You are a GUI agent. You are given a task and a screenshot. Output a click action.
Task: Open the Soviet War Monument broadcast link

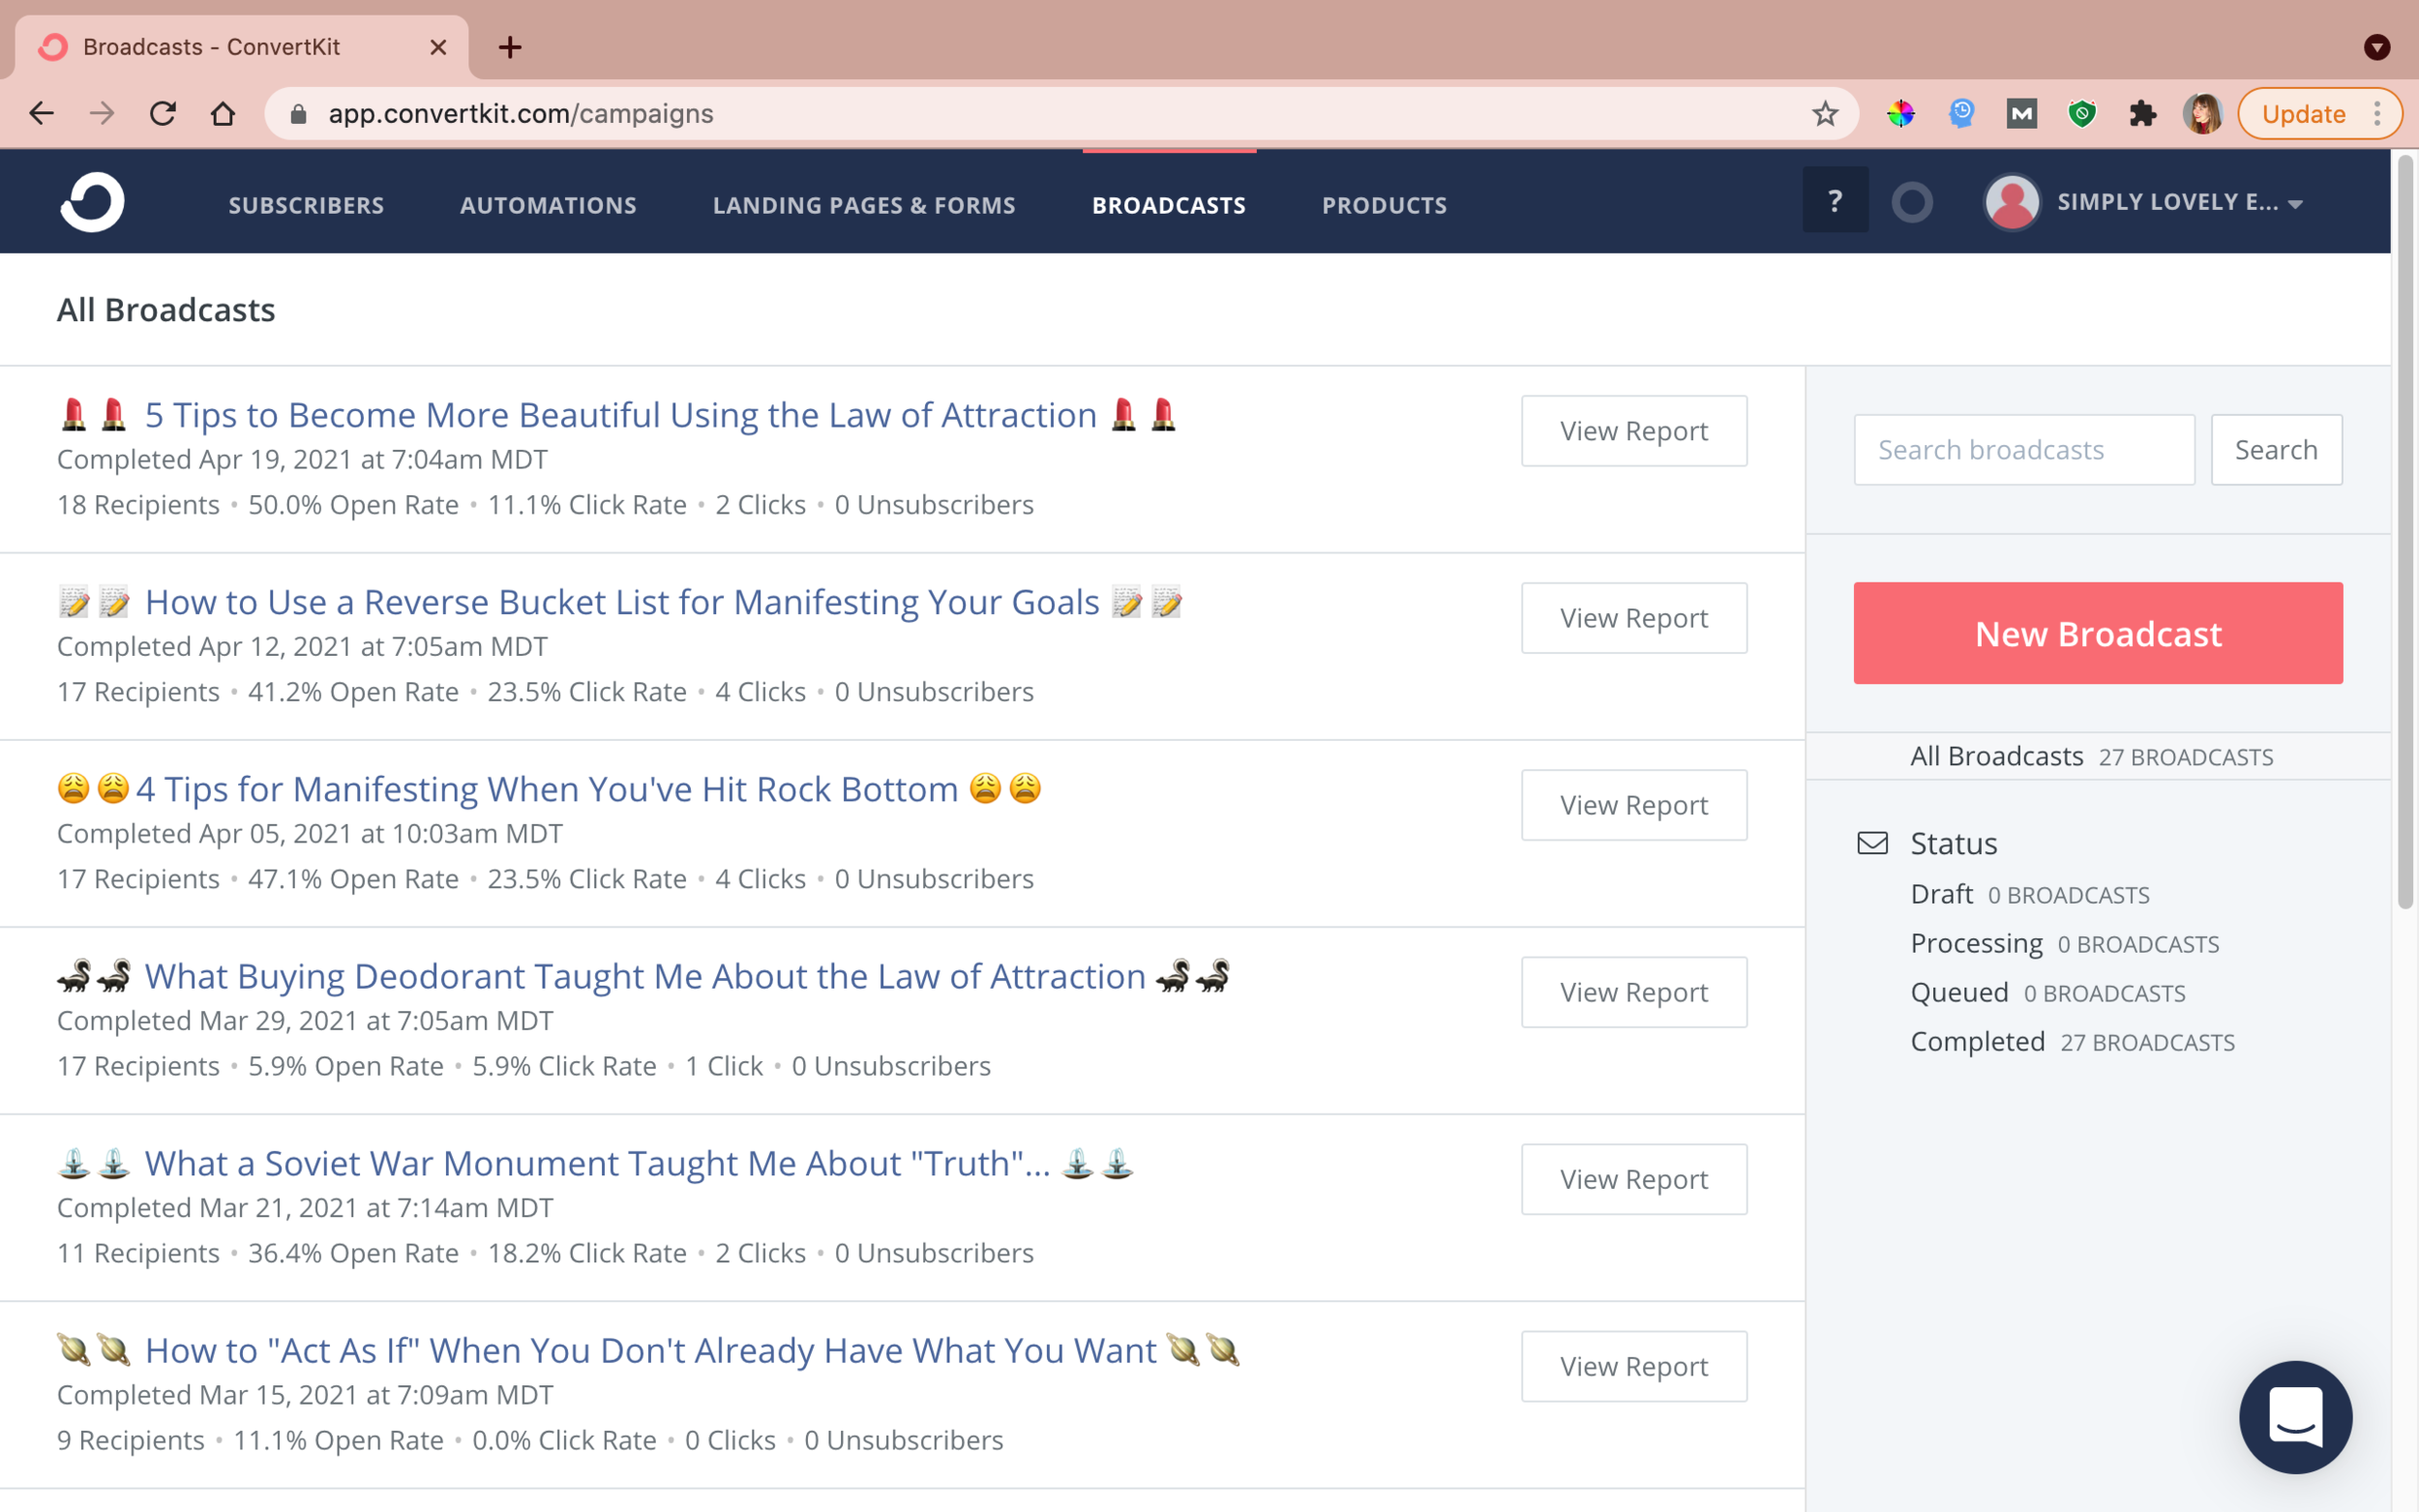597,1163
